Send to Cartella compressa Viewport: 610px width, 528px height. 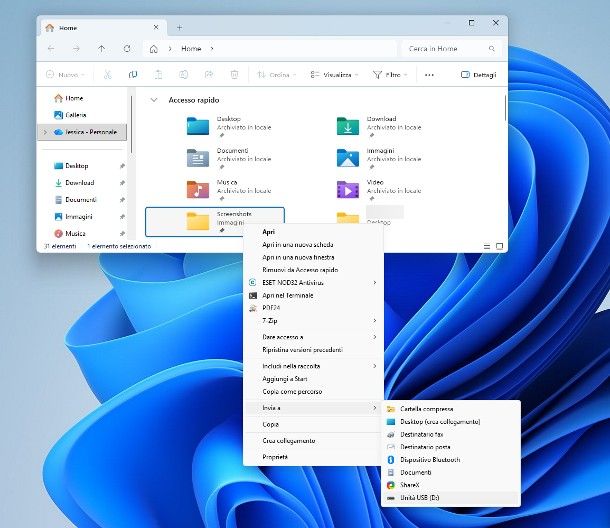click(x=451, y=409)
